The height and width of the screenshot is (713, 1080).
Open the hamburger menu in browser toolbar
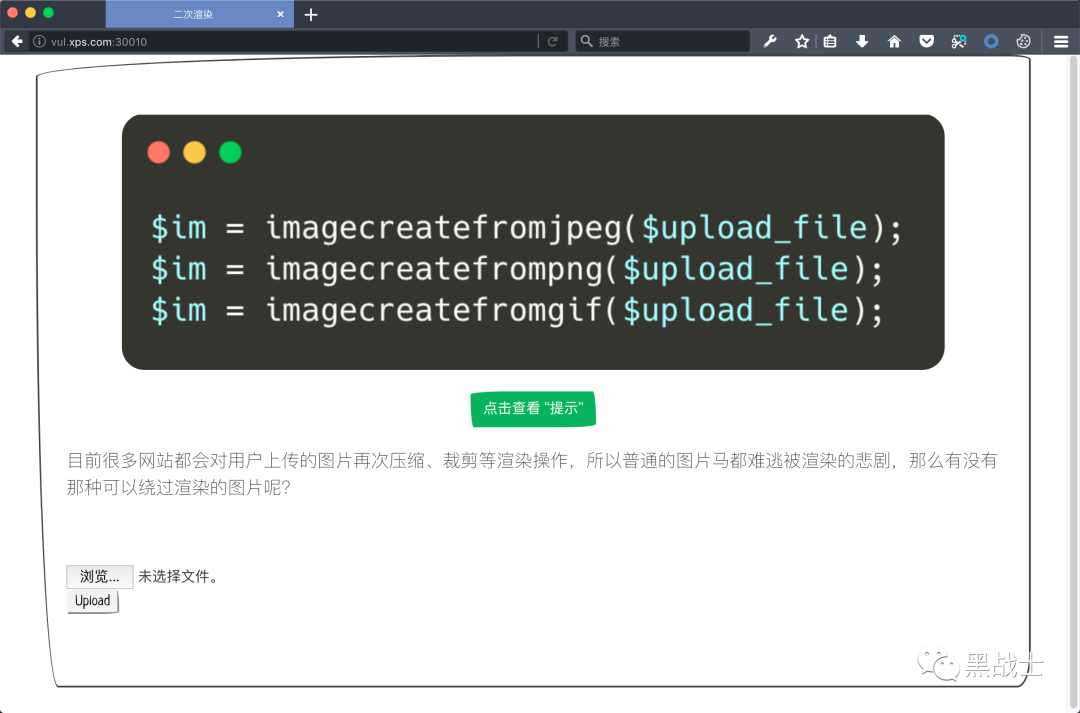1061,41
